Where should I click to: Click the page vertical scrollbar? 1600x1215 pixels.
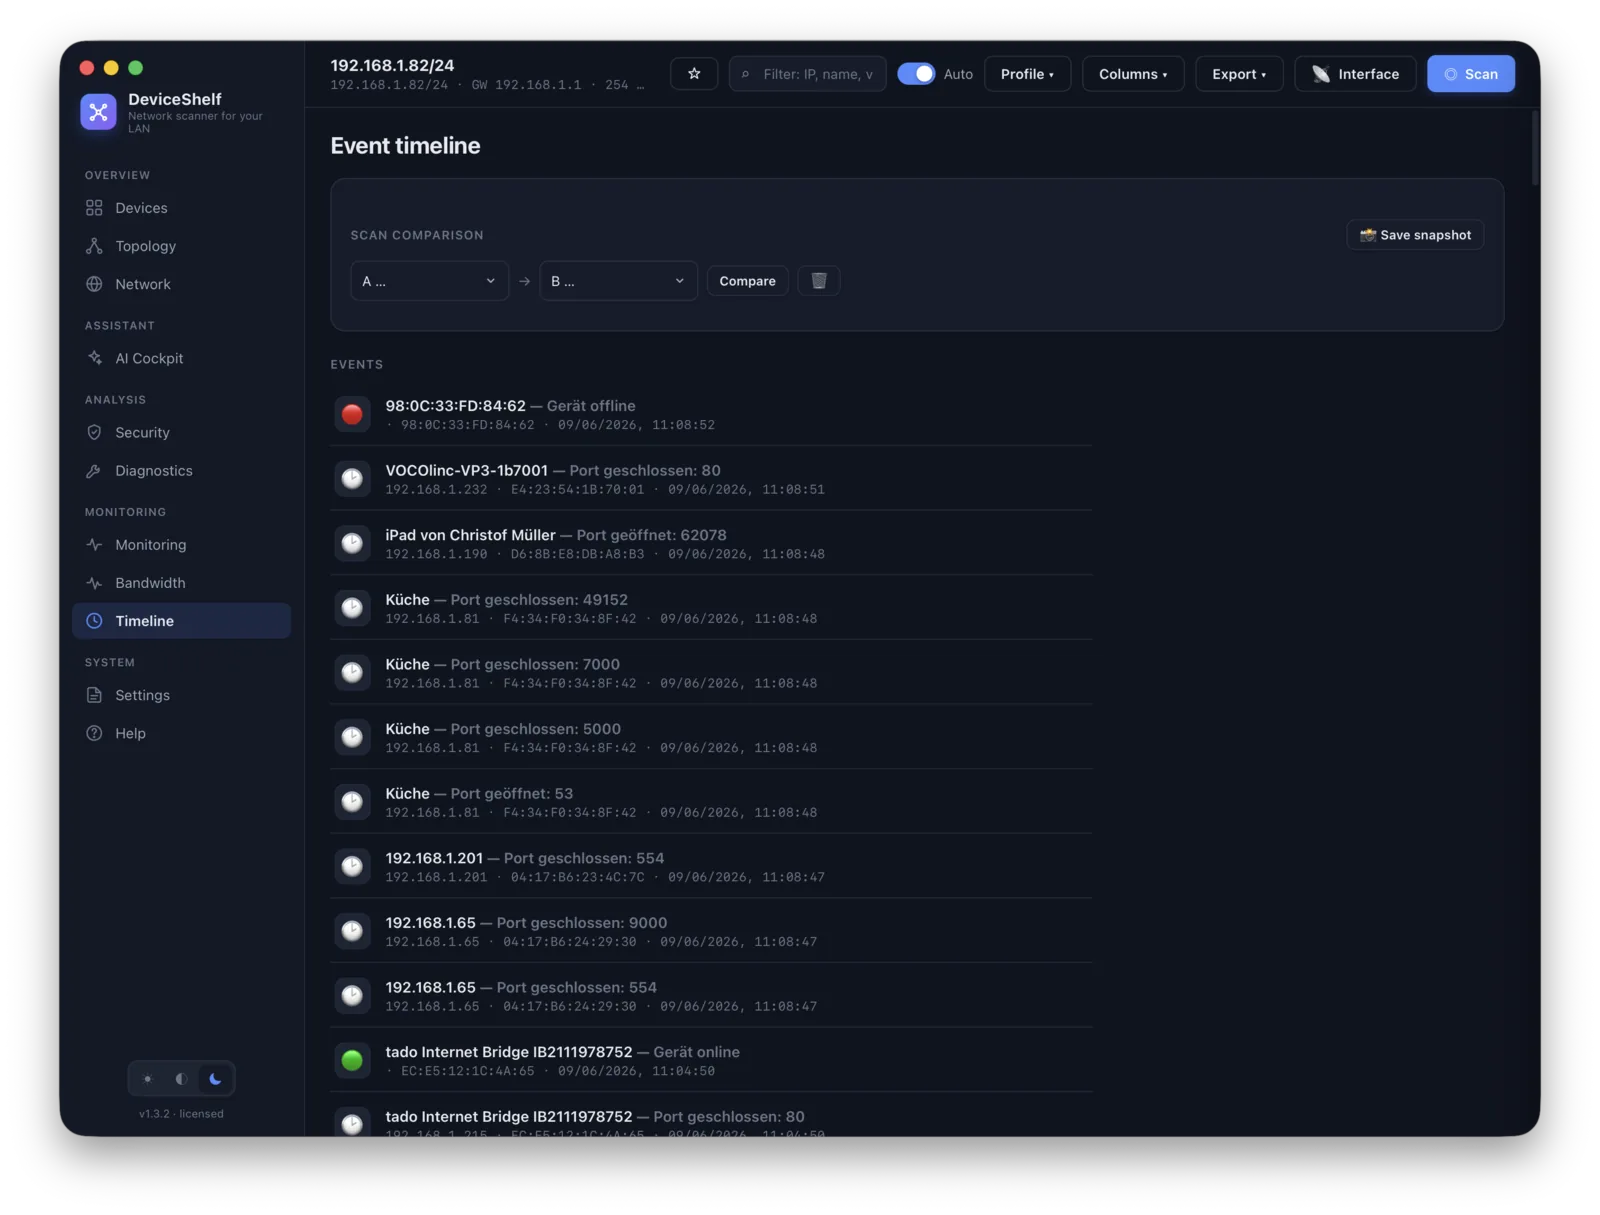pos(1534,148)
